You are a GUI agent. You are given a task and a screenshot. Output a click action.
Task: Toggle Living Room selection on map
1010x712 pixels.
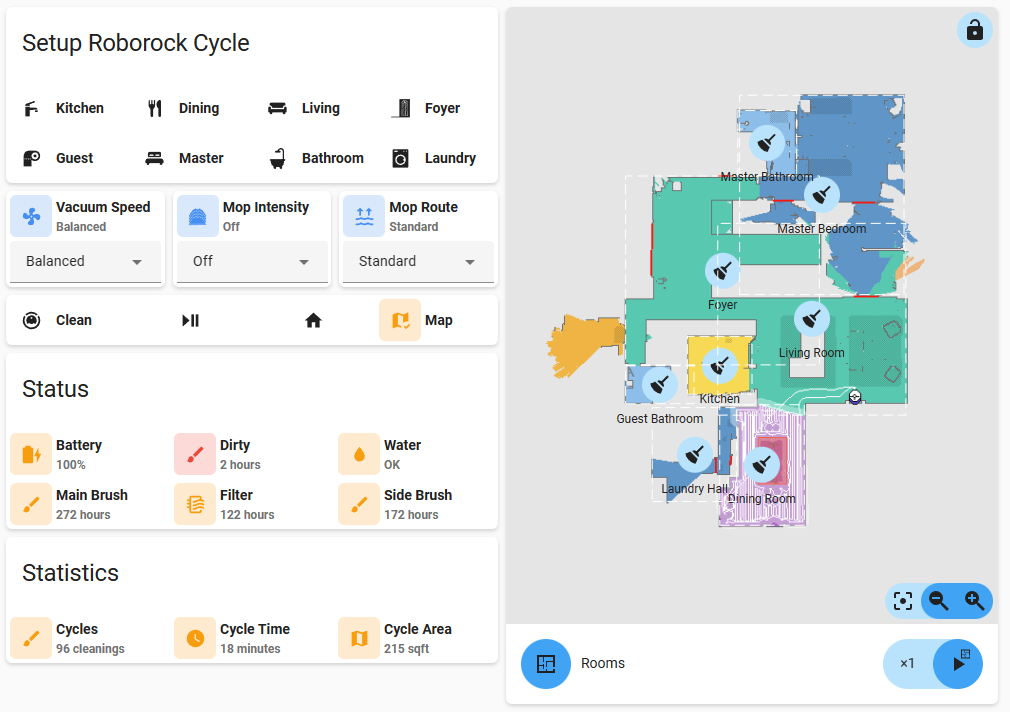point(812,318)
